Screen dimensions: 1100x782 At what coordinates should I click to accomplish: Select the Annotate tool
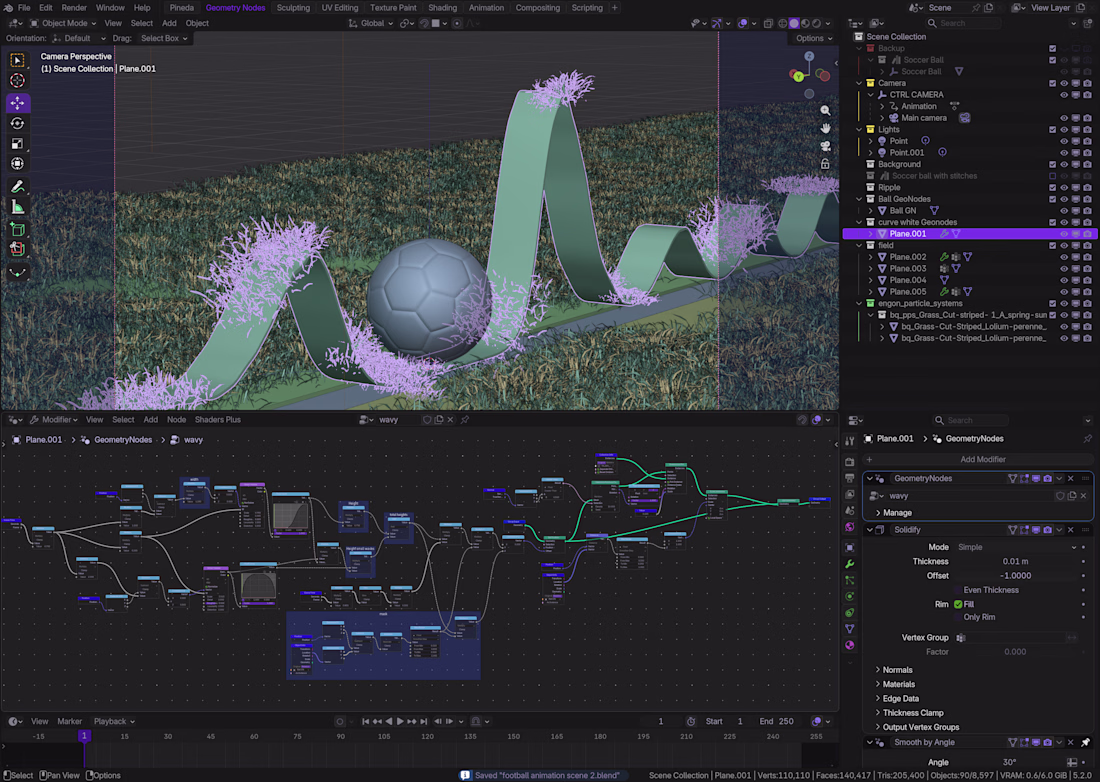(x=18, y=187)
